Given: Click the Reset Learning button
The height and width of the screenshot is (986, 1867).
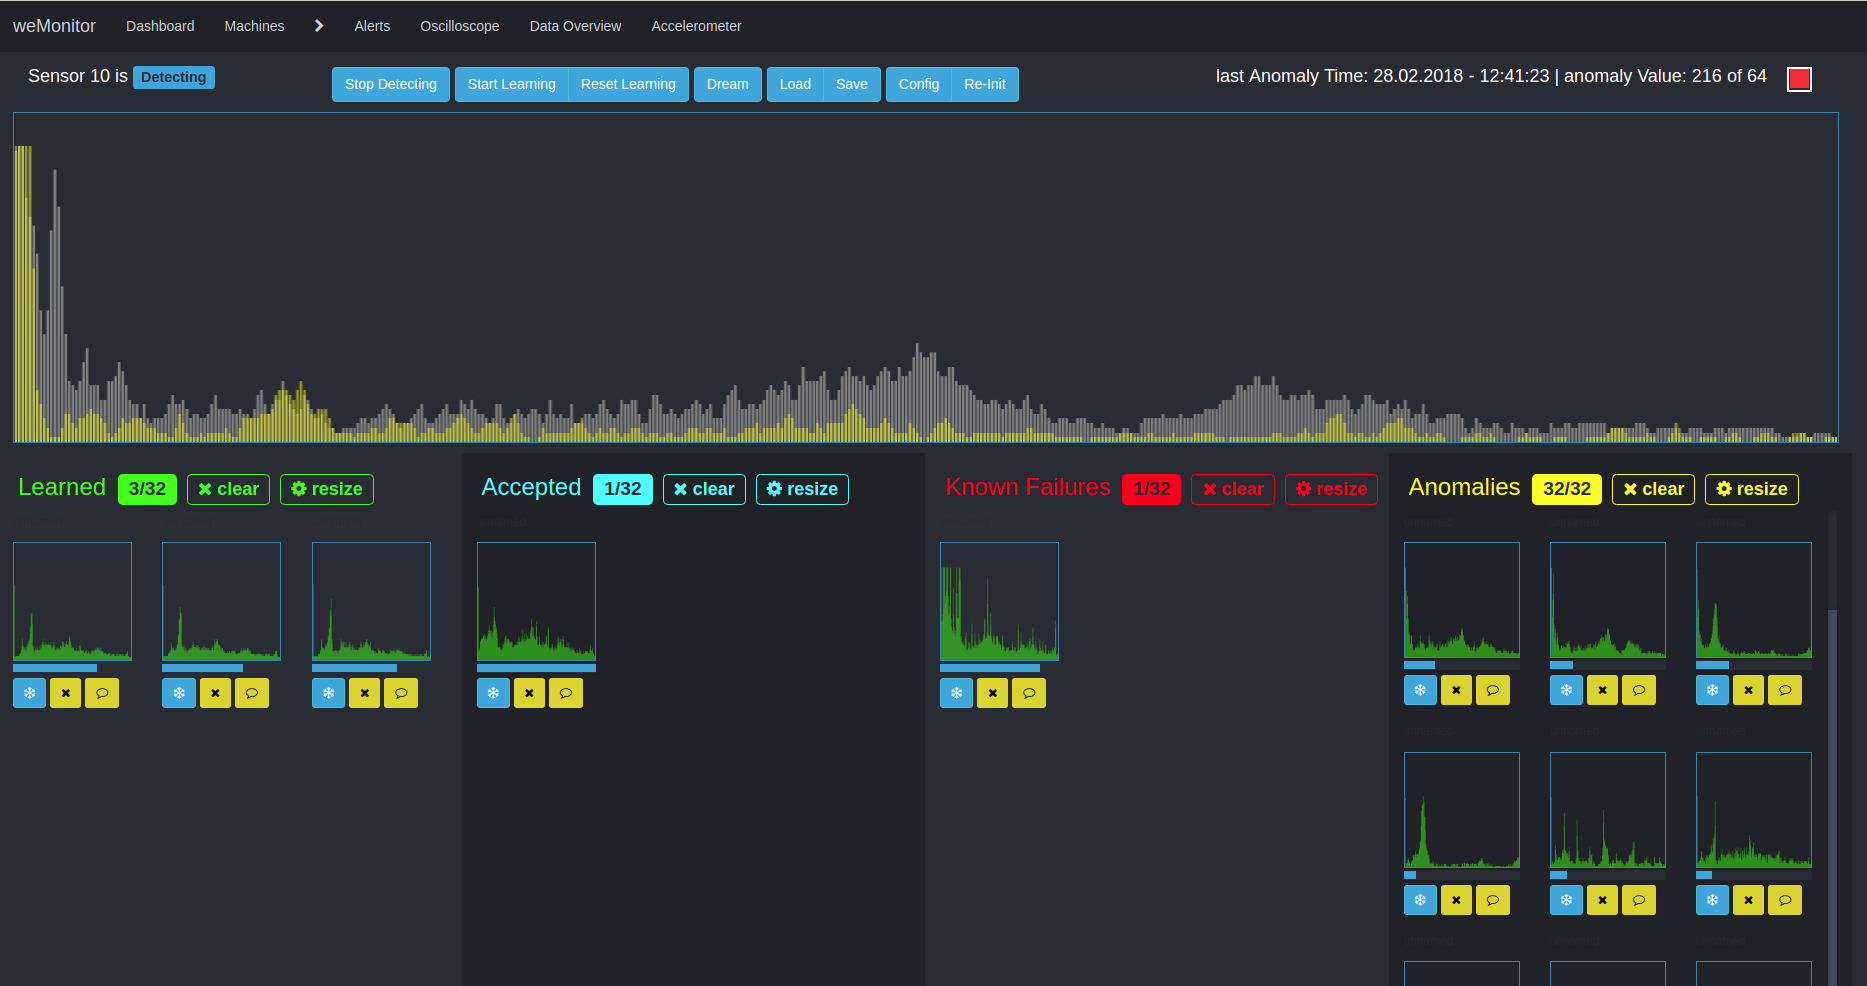Looking at the screenshot, I should pyautogui.click(x=628, y=84).
